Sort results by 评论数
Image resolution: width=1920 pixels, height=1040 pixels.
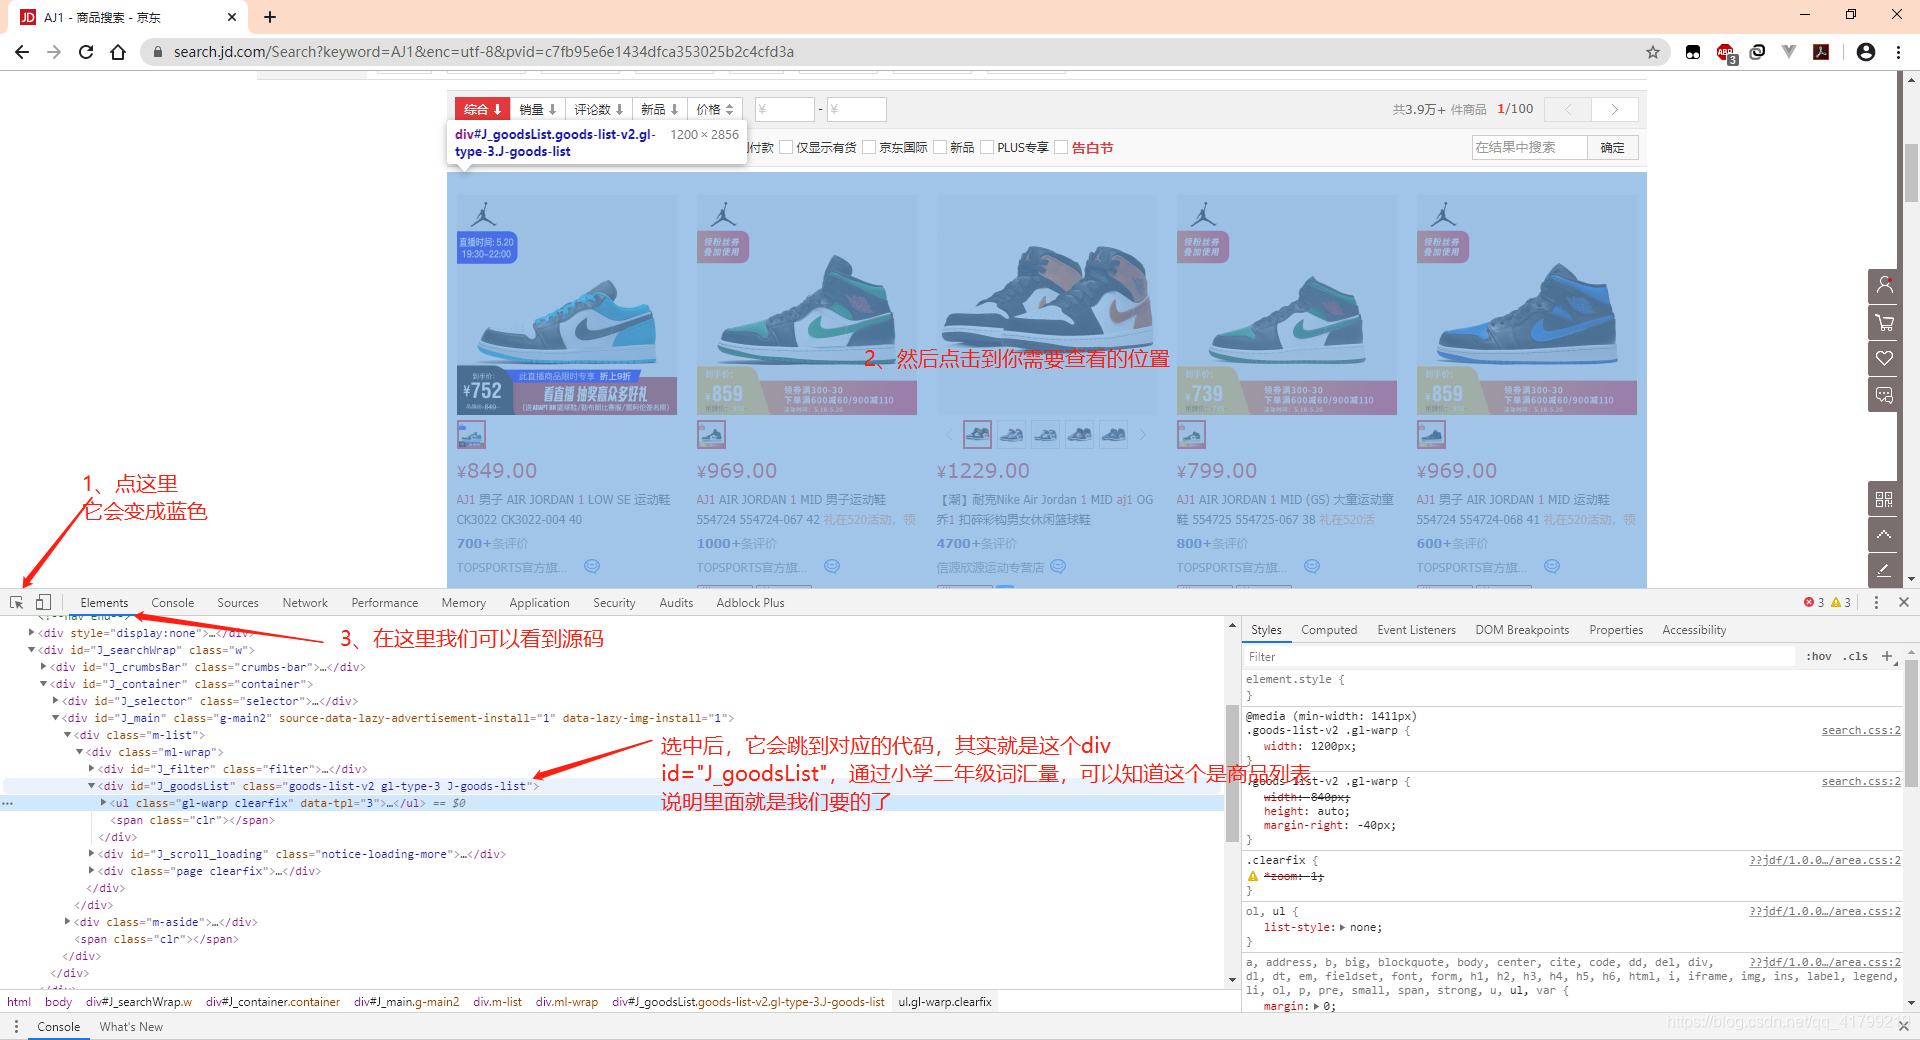598,109
